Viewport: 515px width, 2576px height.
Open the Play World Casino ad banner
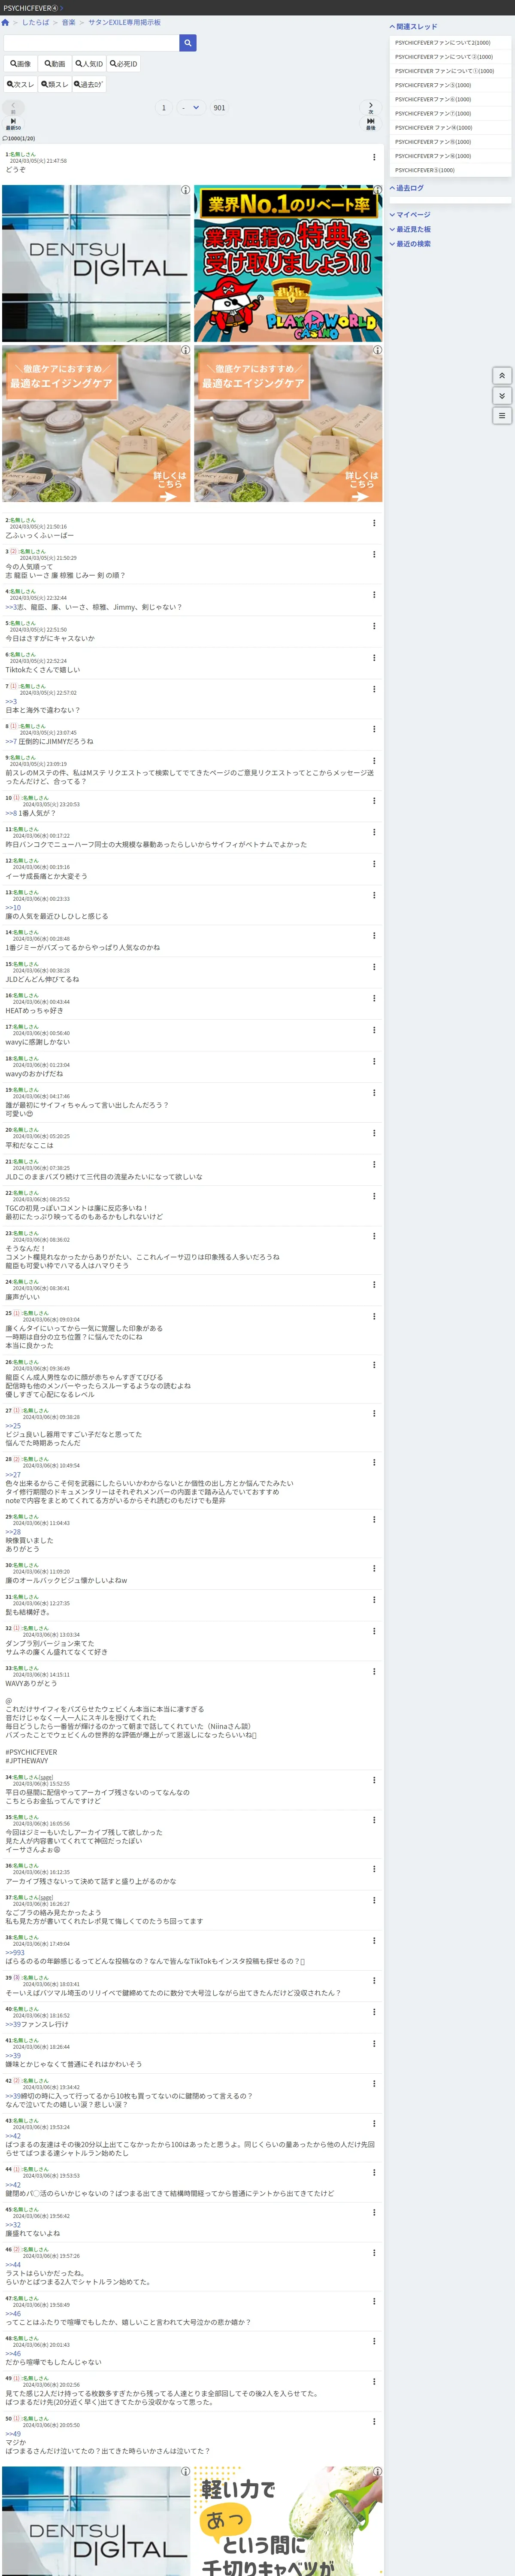[288, 264]
